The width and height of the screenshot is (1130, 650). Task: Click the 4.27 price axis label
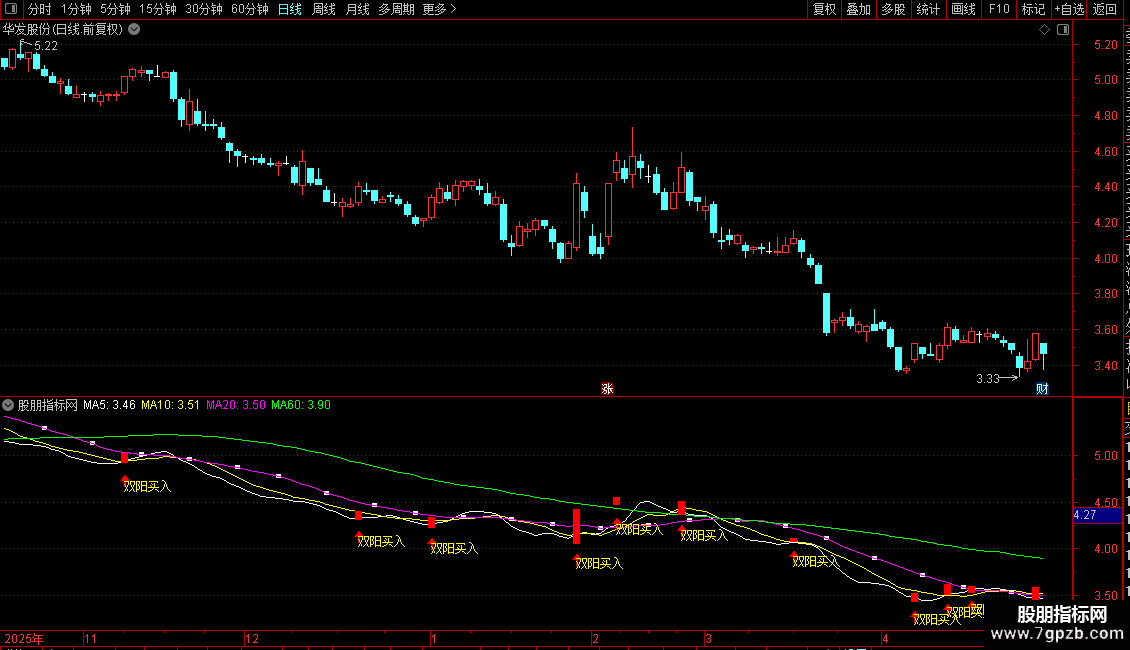(1085, 515)
